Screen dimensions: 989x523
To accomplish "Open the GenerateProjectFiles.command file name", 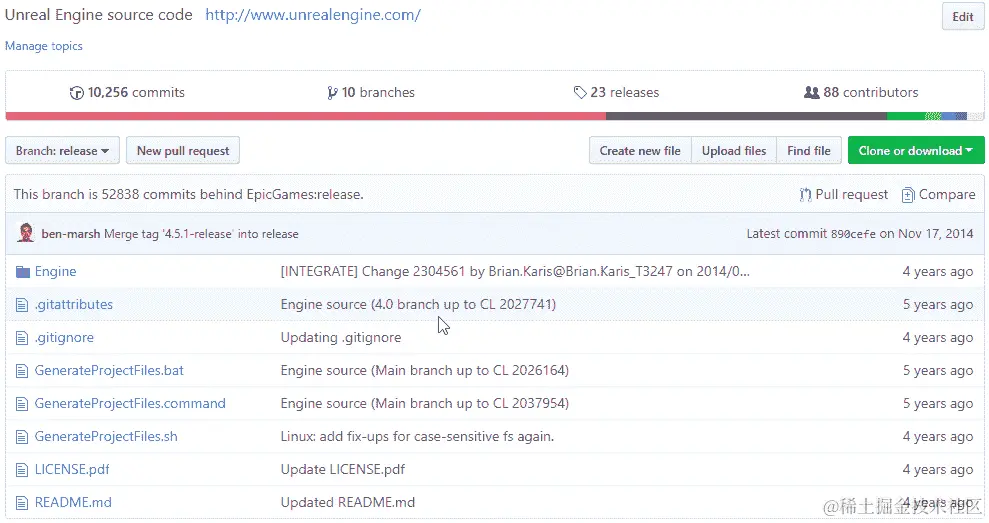I will click(130, 404).
